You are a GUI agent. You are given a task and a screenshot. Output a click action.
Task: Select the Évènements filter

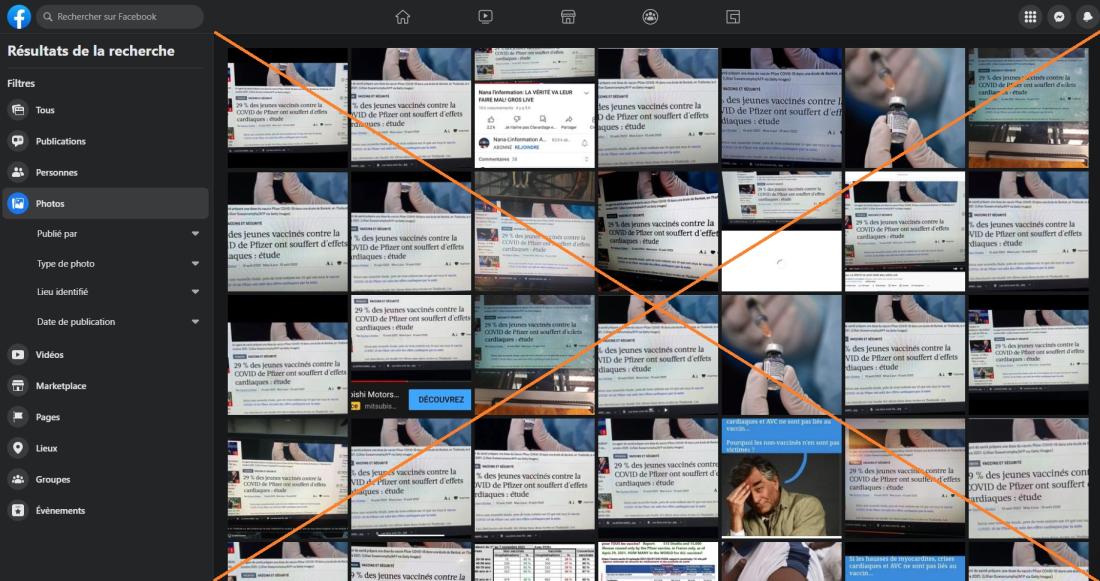coord(105,510)
